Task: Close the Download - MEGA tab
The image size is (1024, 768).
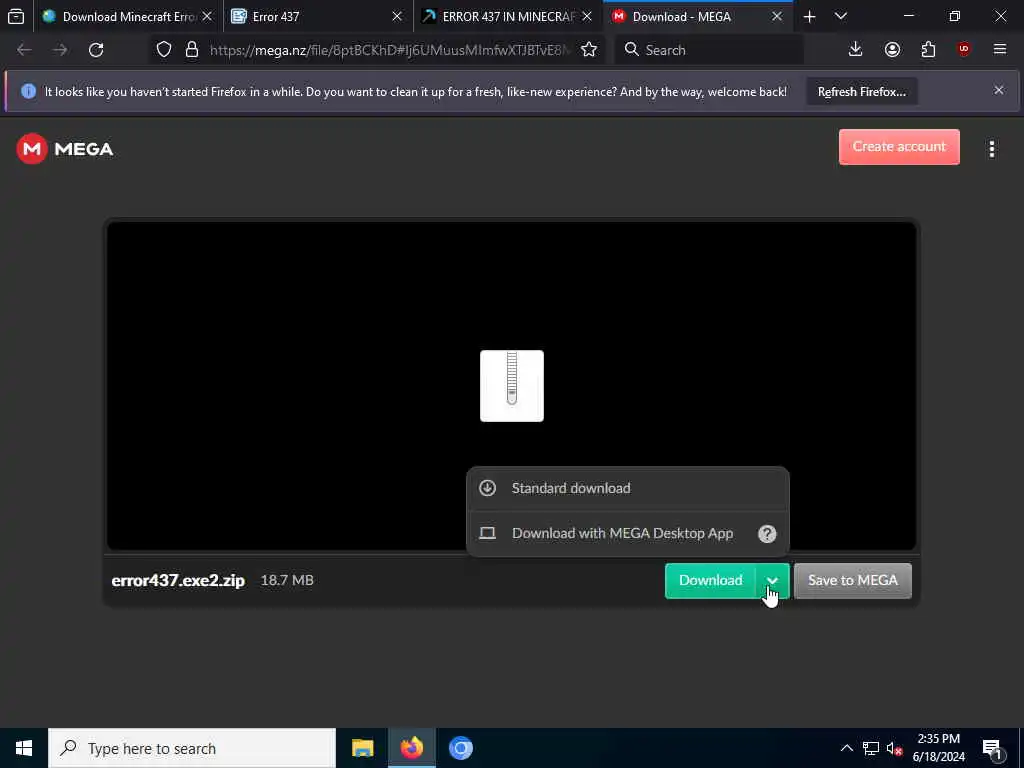Action: pyautogui.click(x=776, y=16)
